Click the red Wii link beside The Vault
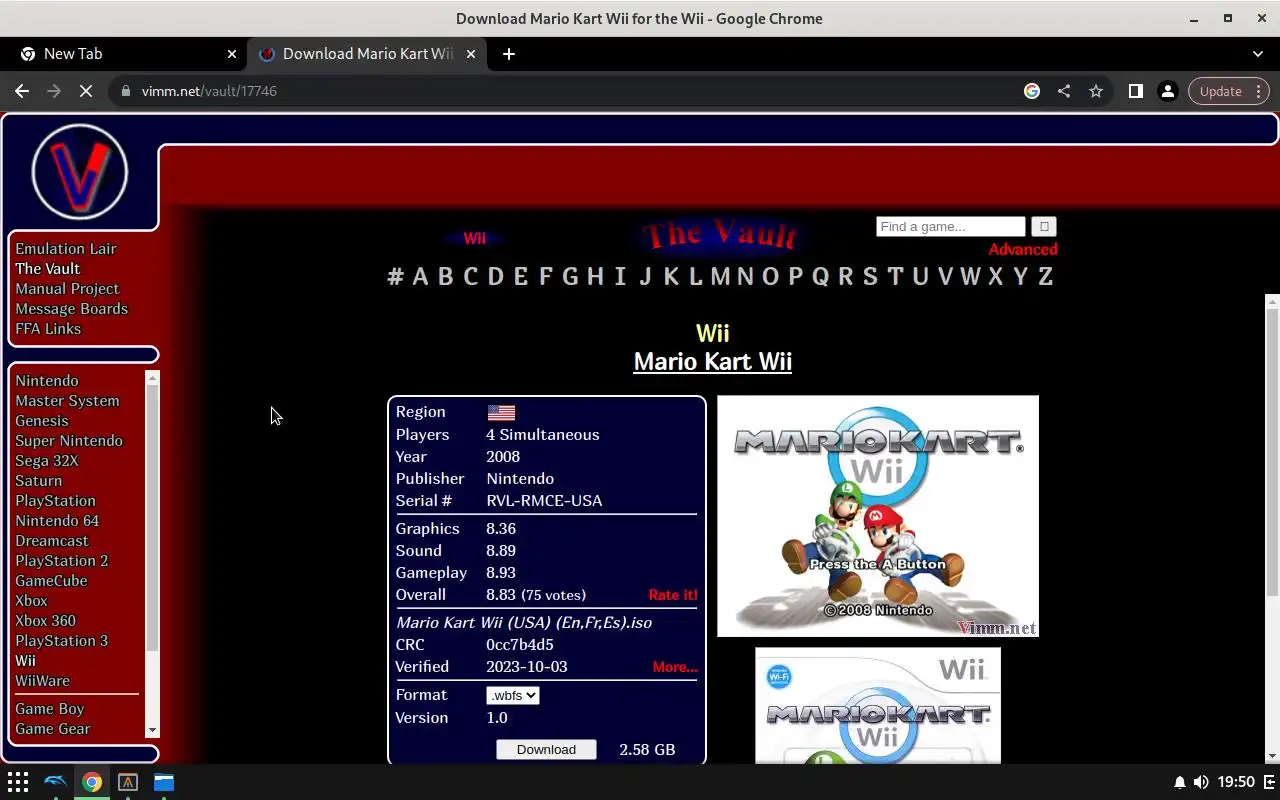 (x=474, y=239)
